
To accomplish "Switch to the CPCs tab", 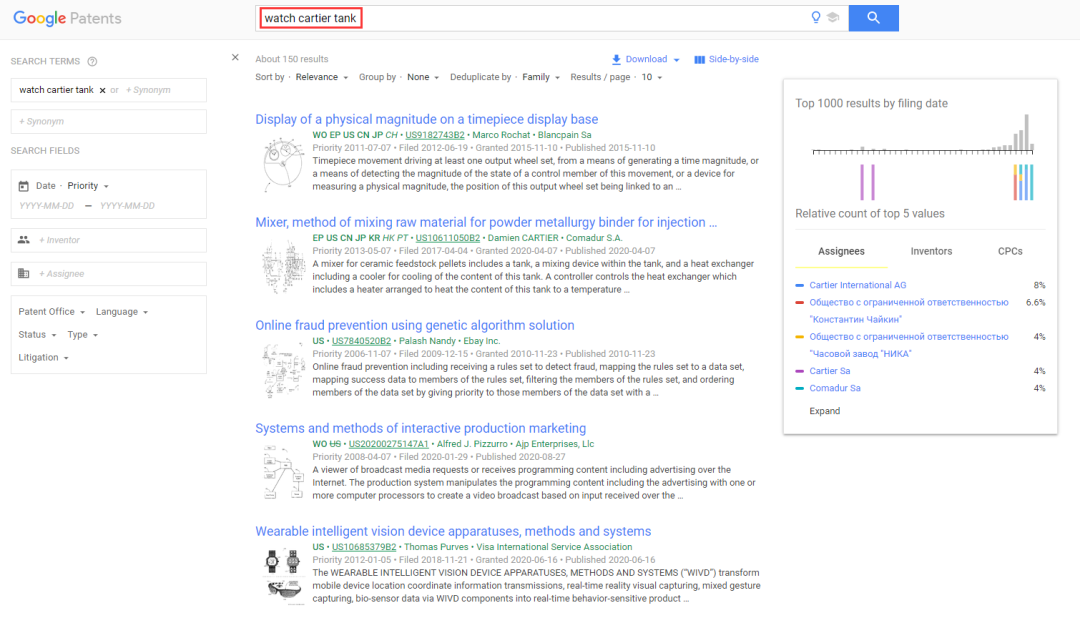I will 1010,251.
